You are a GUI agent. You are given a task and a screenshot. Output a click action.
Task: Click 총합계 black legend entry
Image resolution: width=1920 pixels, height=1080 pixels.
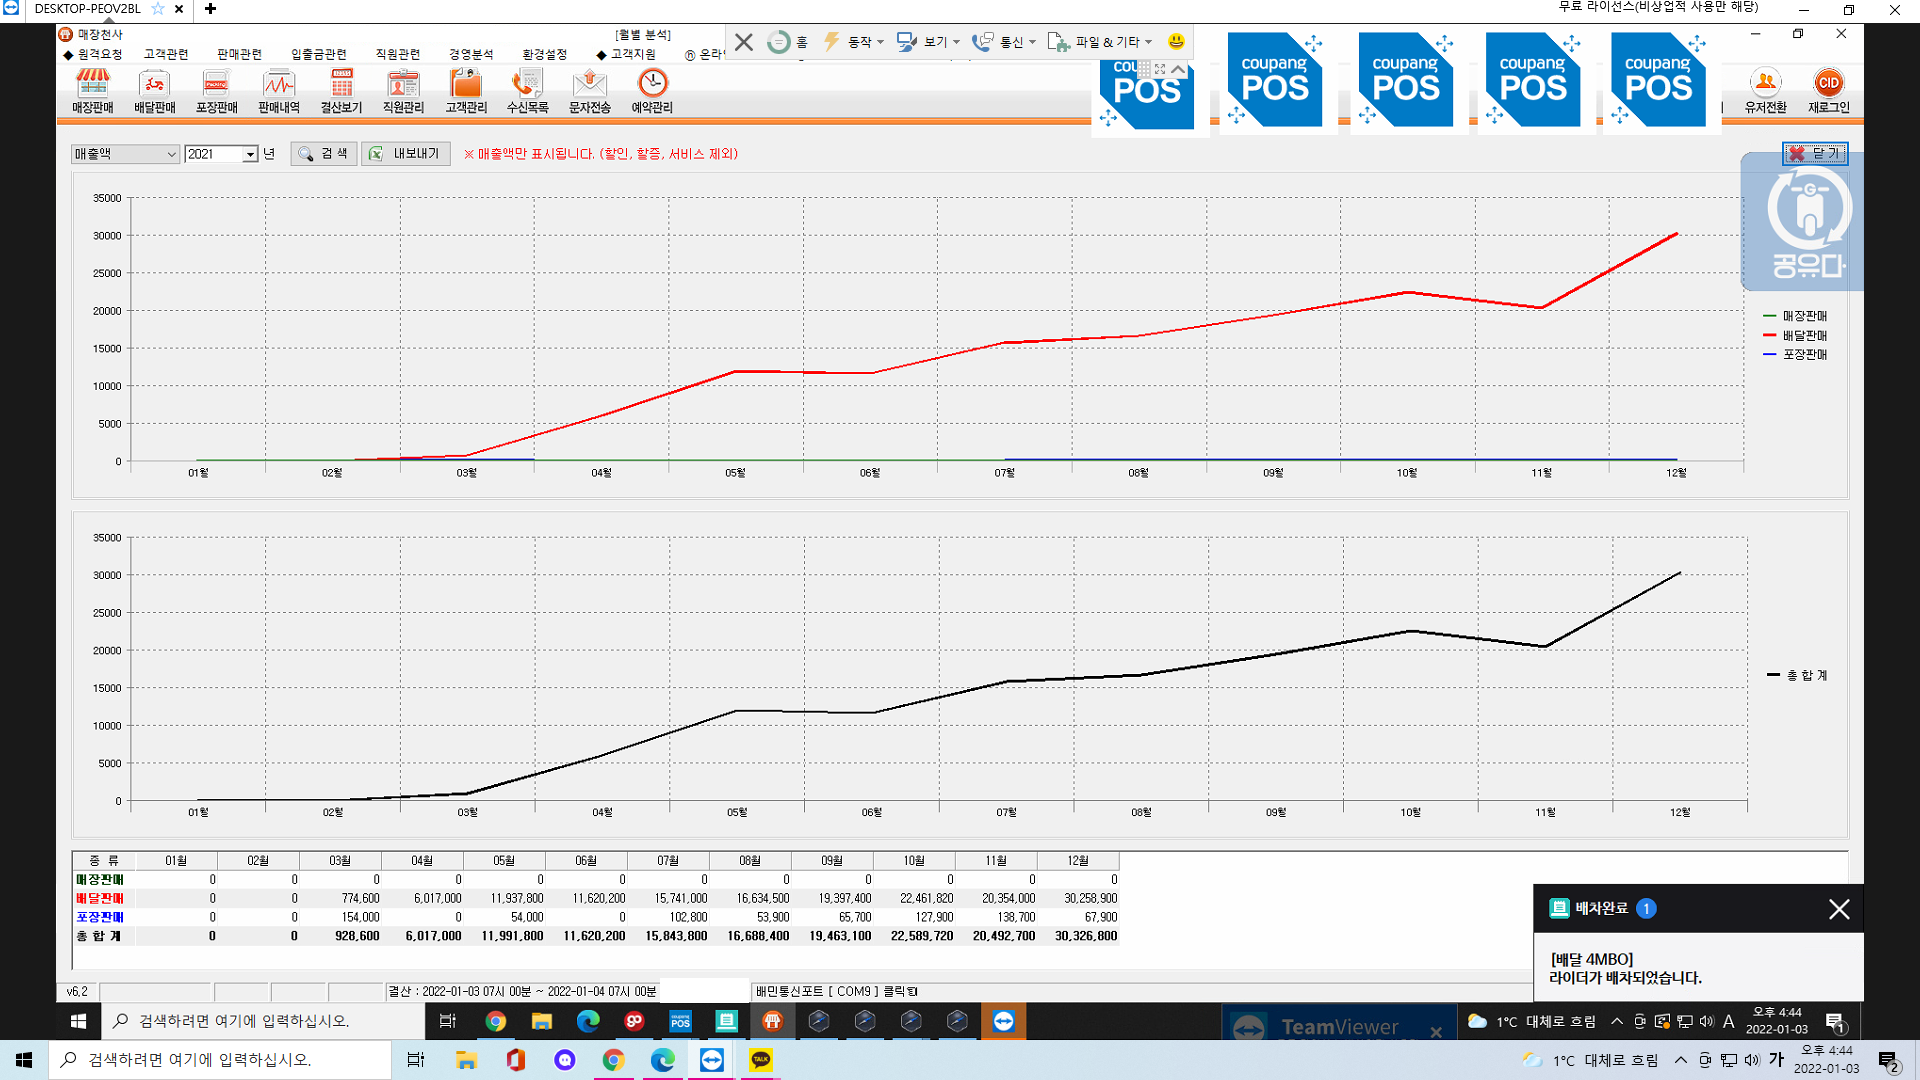pyautogui.click(x=1797, y=675)
